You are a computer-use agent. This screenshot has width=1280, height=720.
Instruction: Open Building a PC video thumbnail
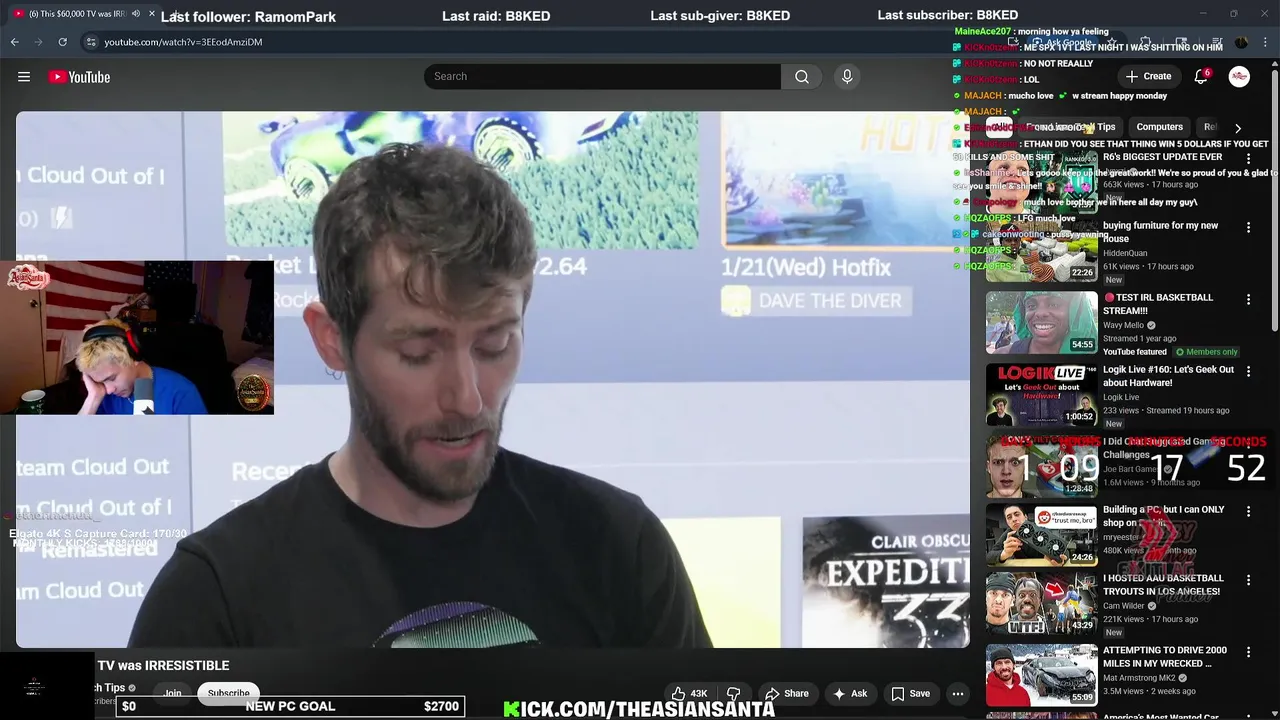point(1042,535)
